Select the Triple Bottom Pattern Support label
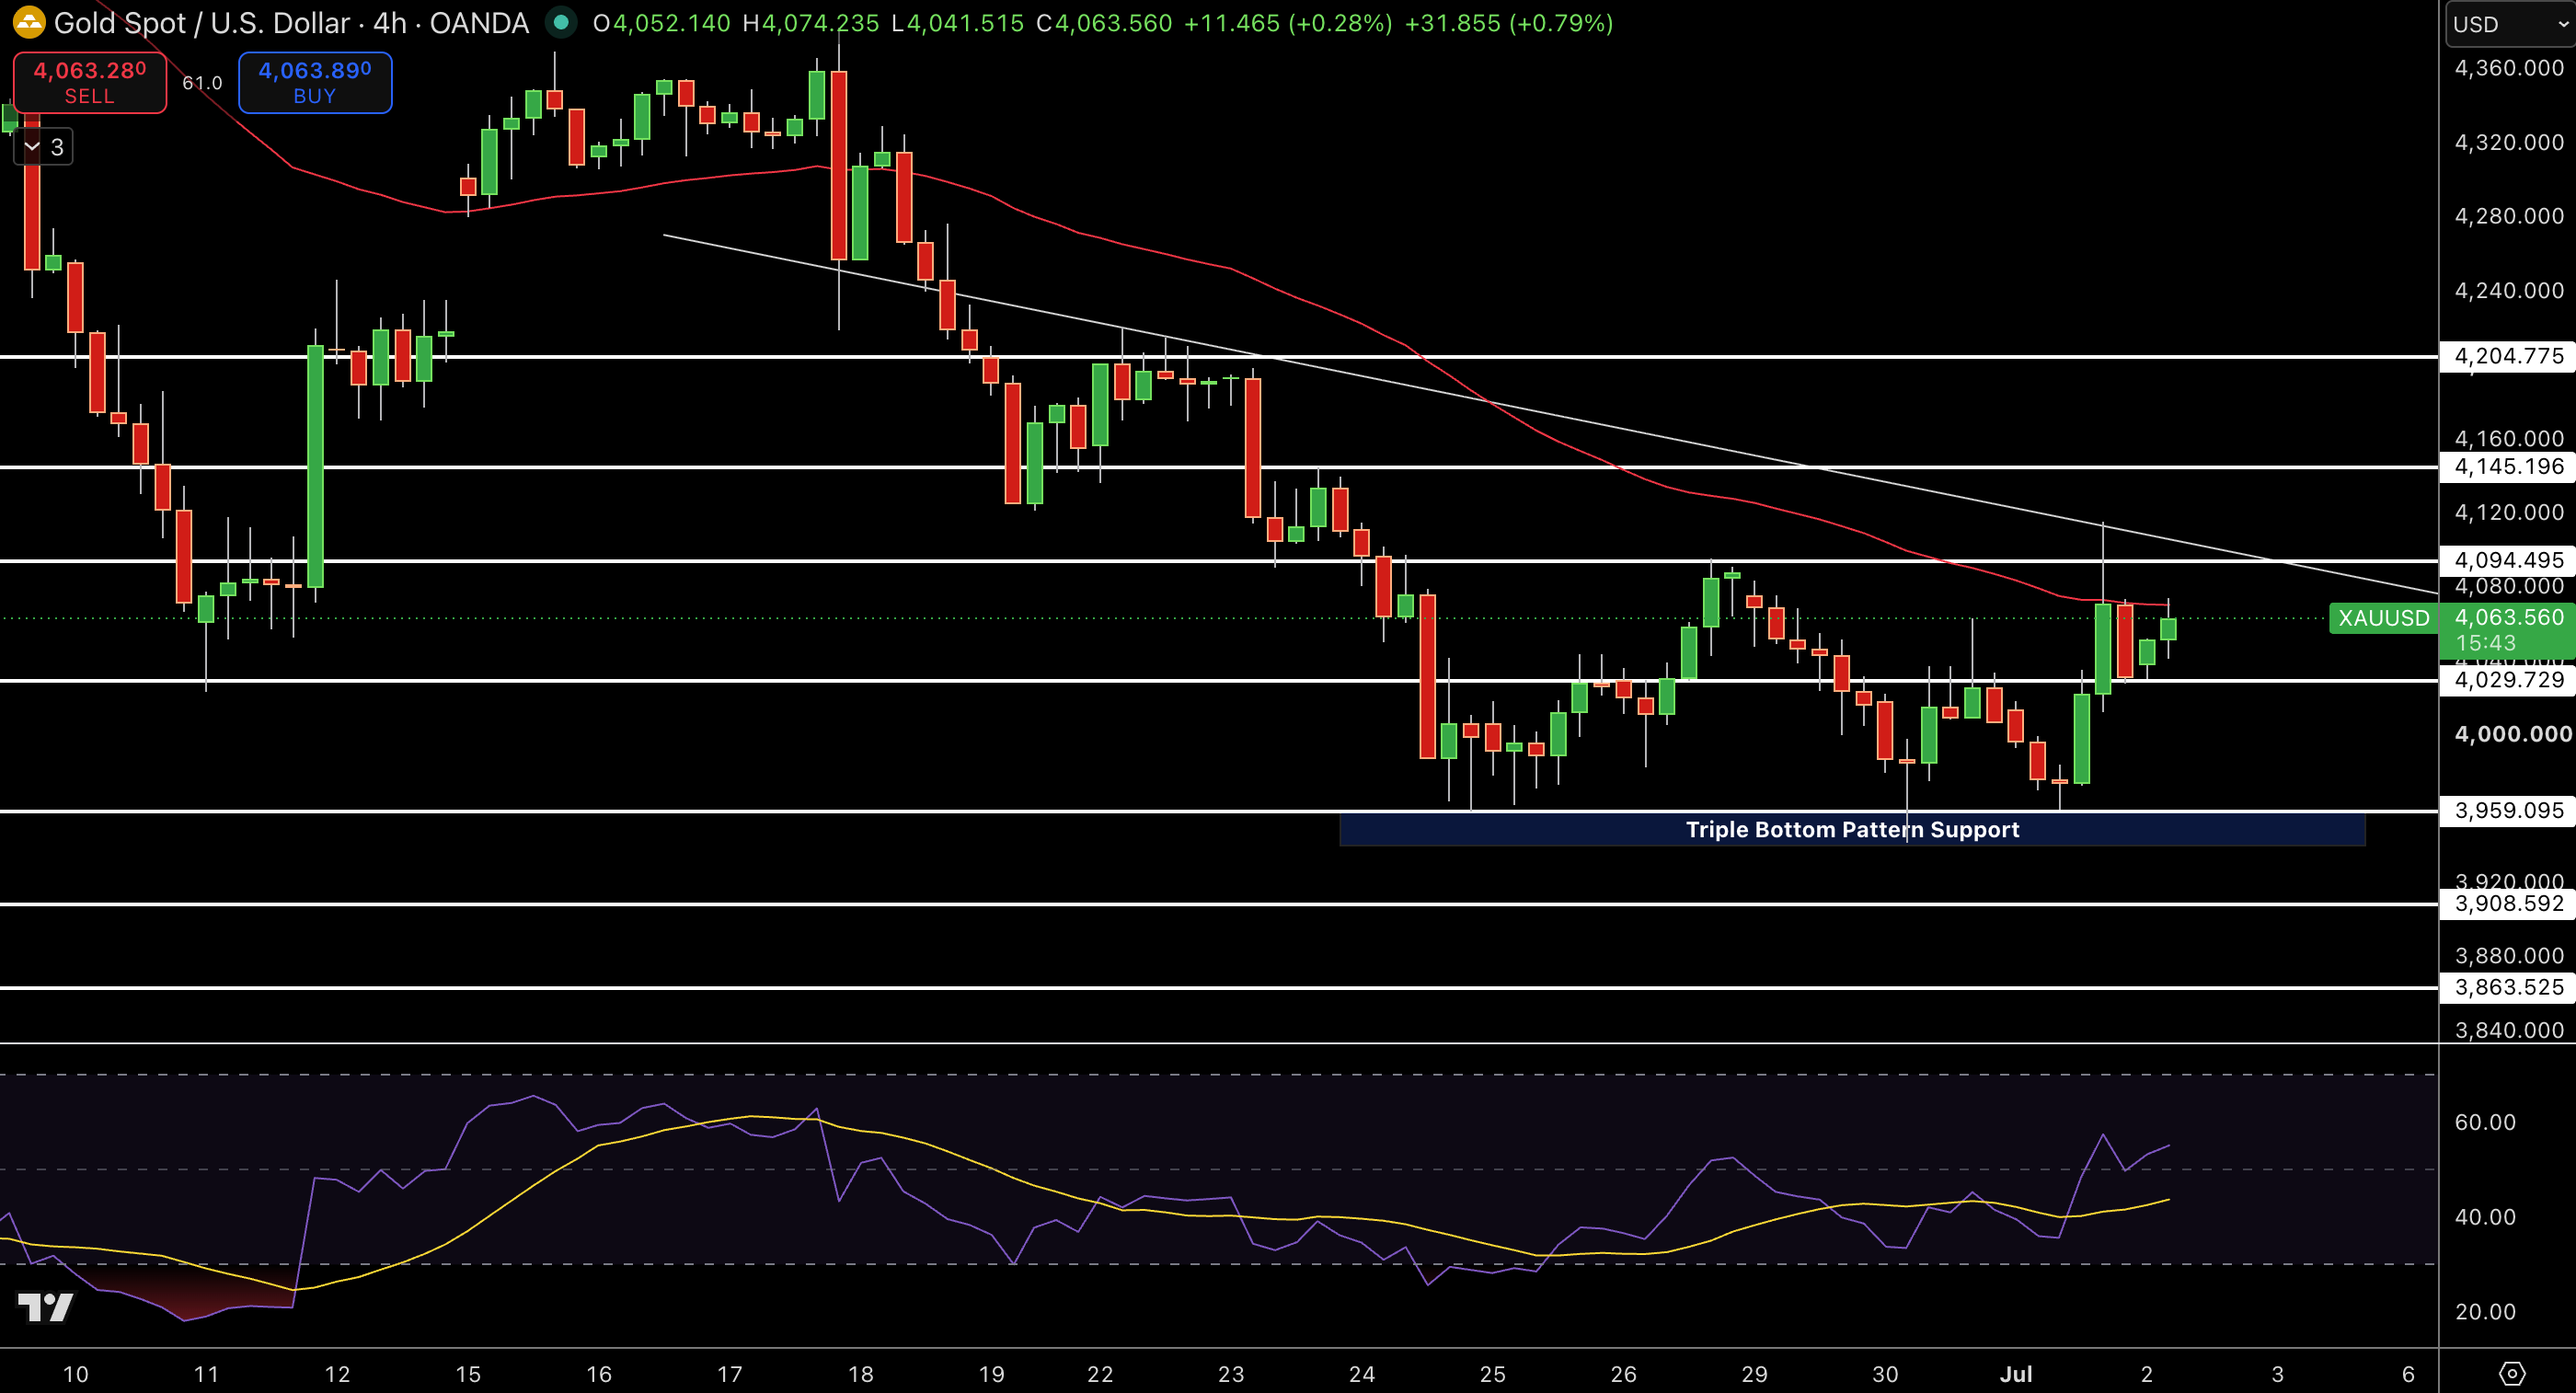 tap(1852, 830)
